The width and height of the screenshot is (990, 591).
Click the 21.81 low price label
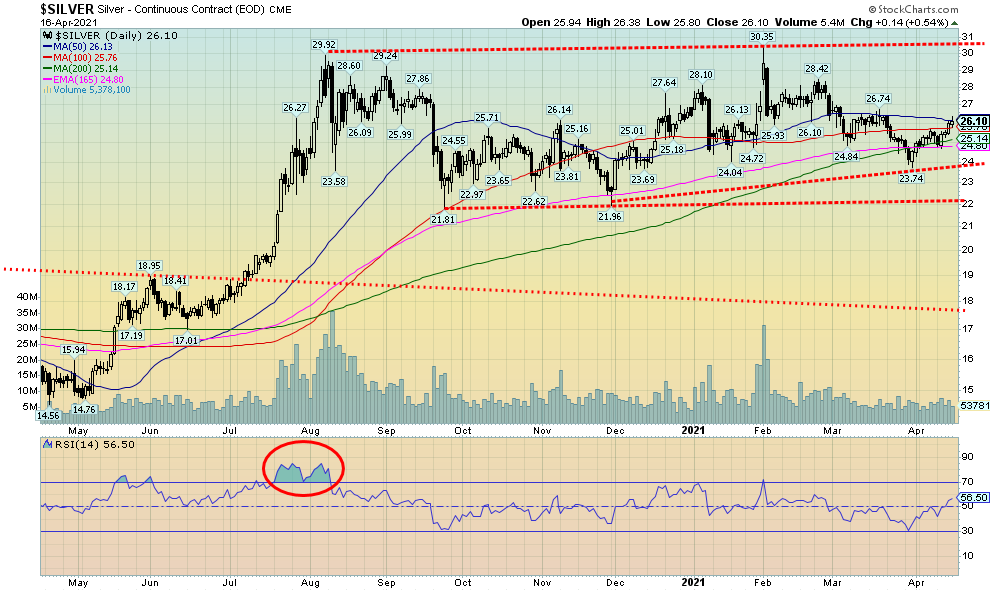(x=442, y=219)
